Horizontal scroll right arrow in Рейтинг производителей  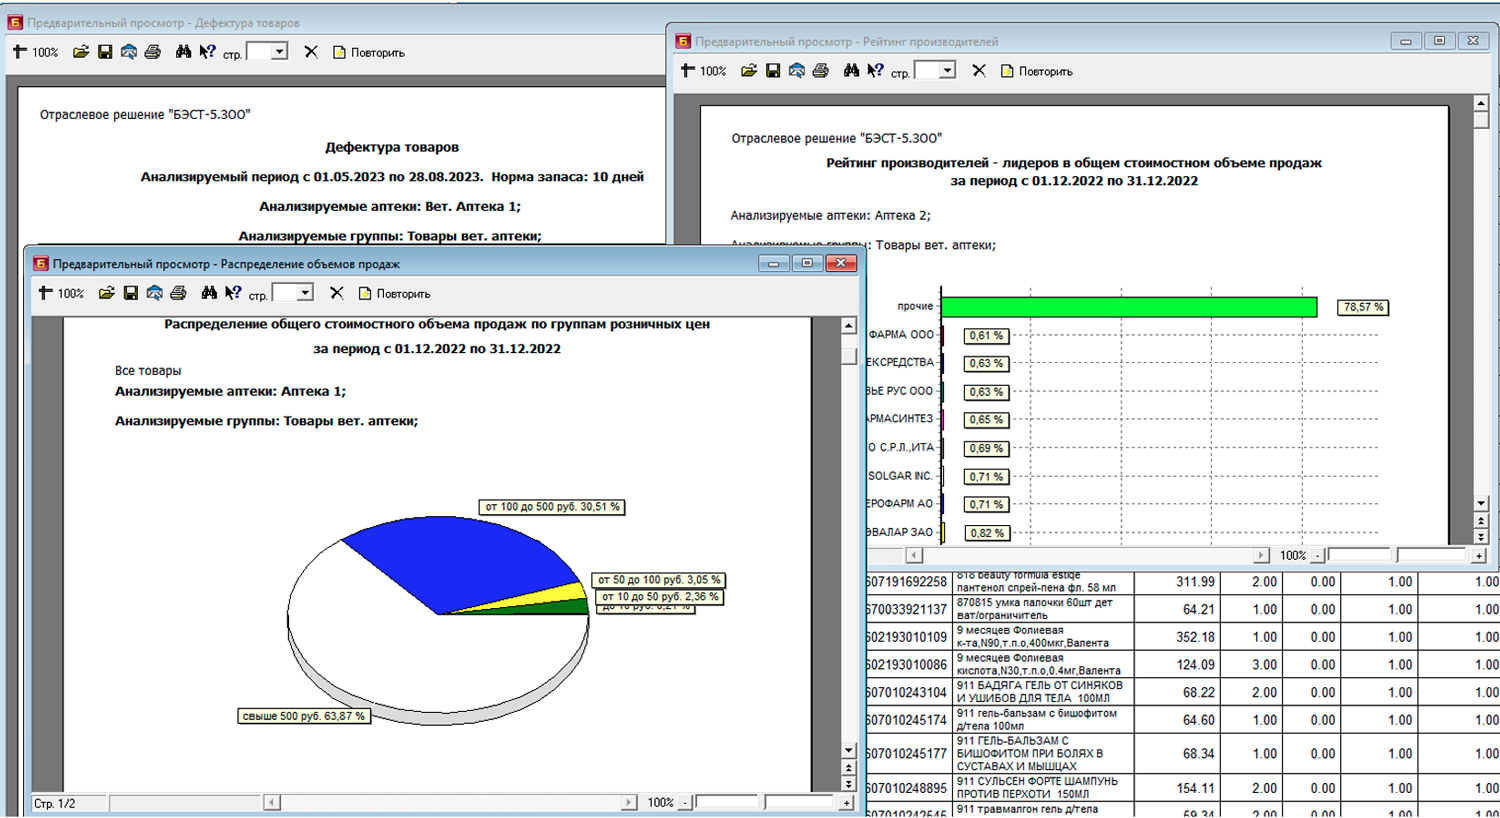(x=1261, y=555)
